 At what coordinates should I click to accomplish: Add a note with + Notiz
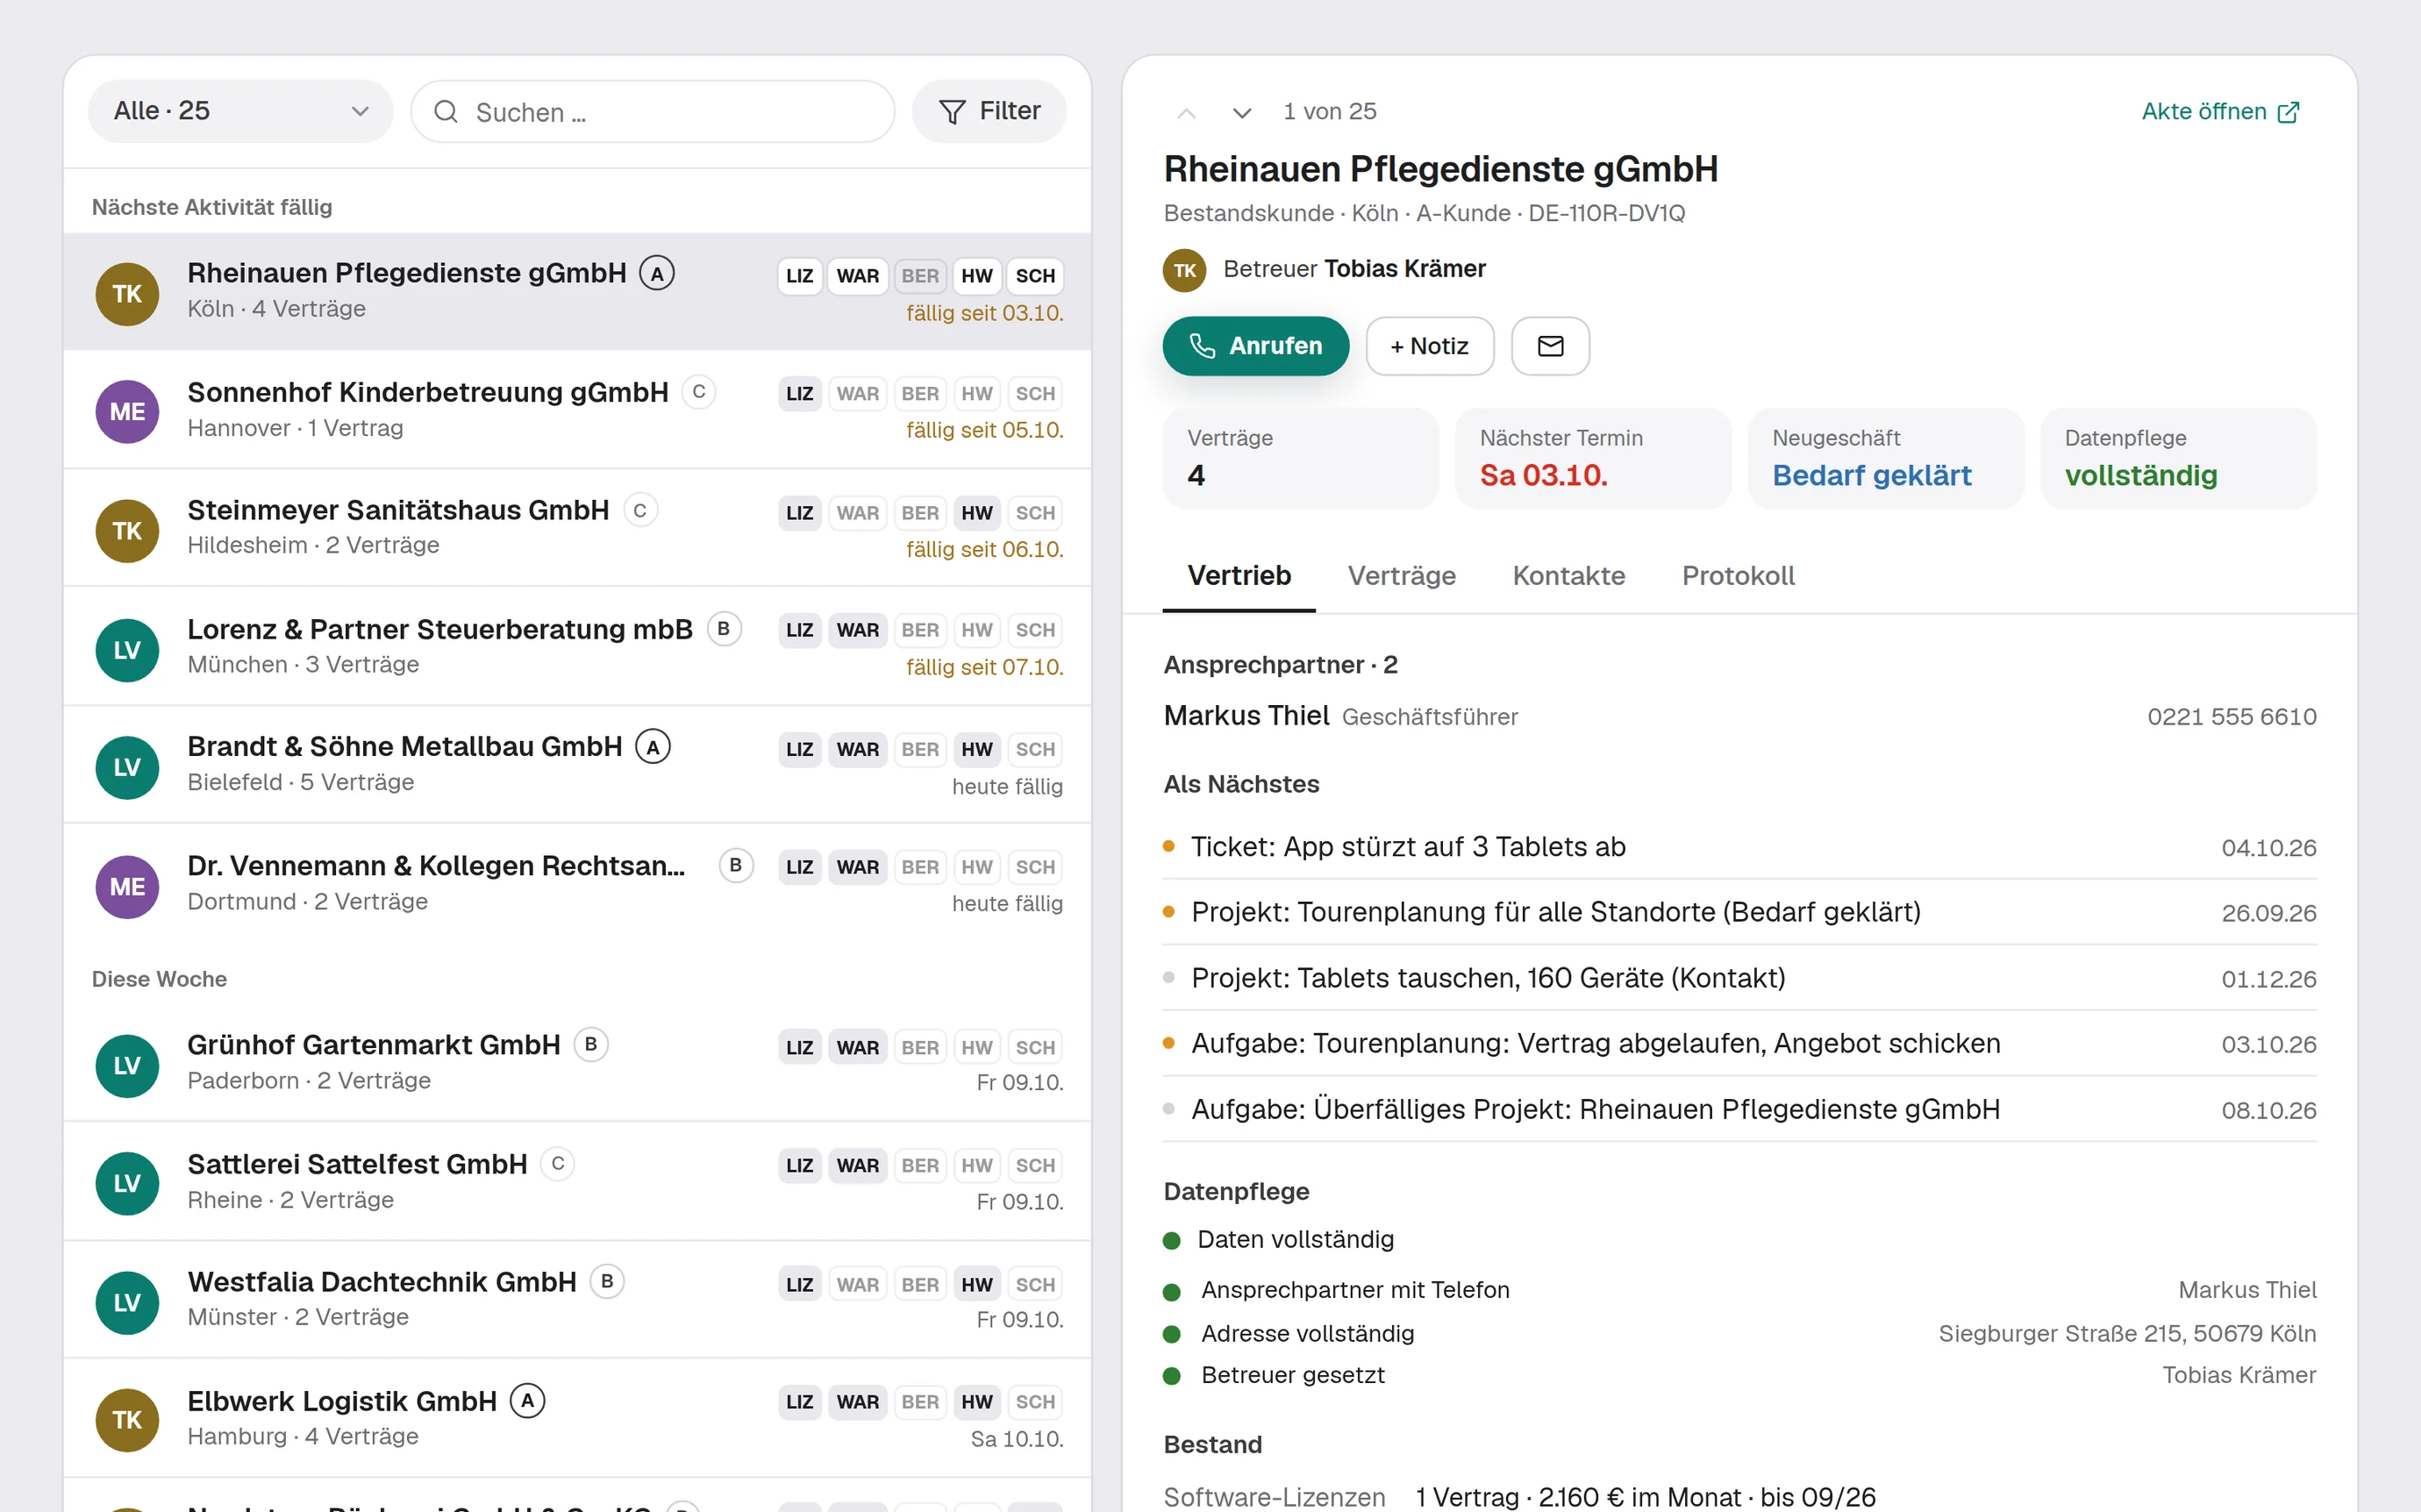[x=1429, y=346]
